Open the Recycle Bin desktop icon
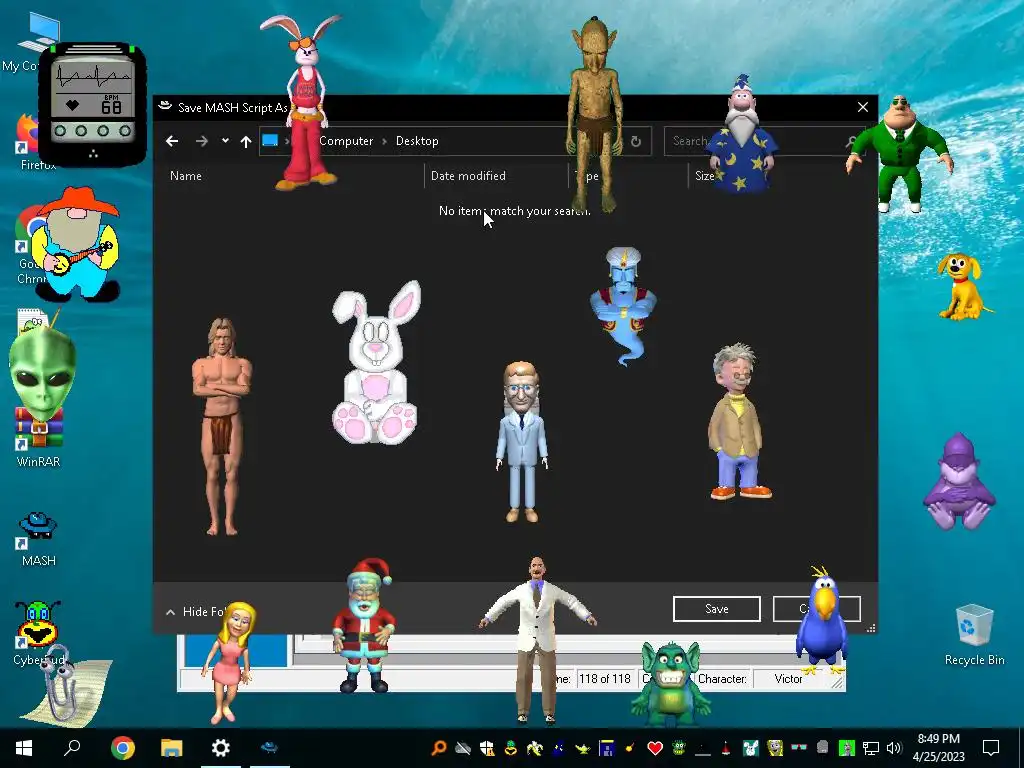 pyautogui.click(x=974, y=634)
